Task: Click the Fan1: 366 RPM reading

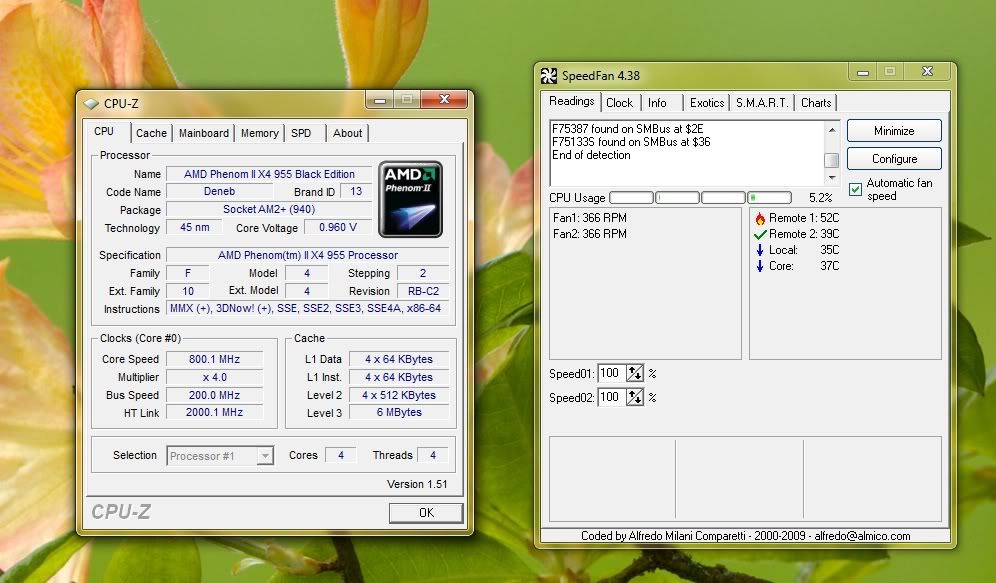Action: coord(589,218)
